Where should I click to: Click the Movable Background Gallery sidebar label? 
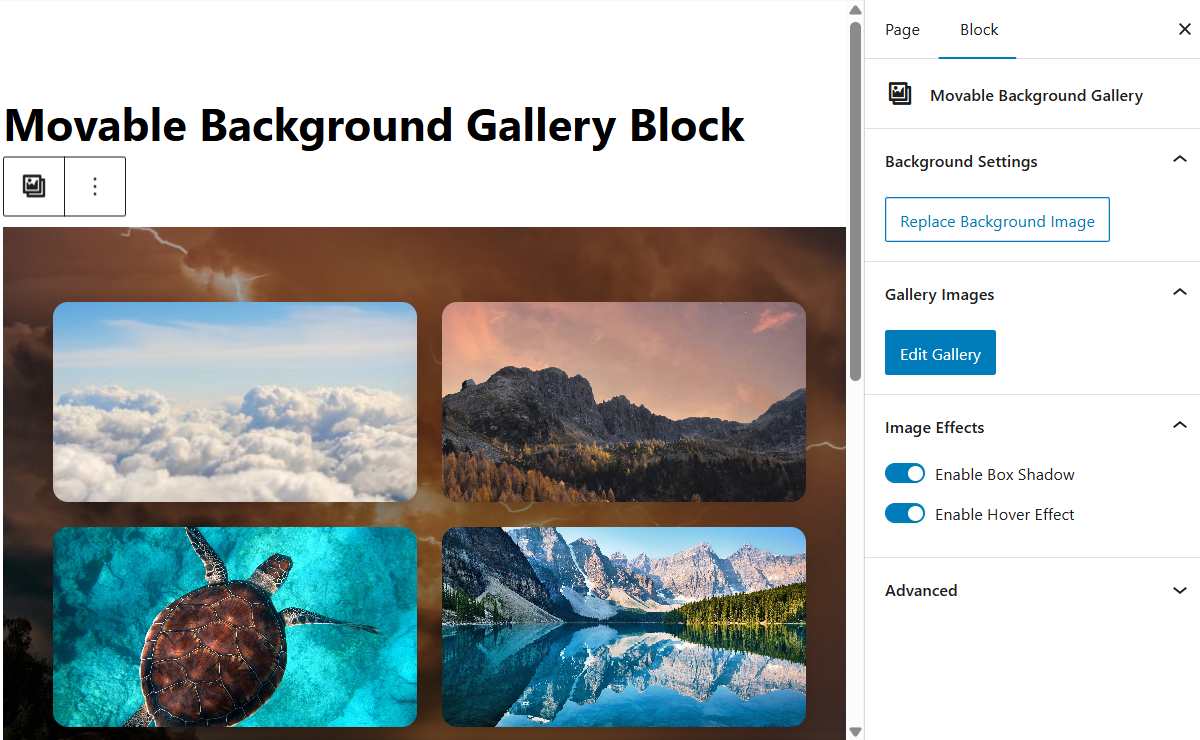point(1036,95)
